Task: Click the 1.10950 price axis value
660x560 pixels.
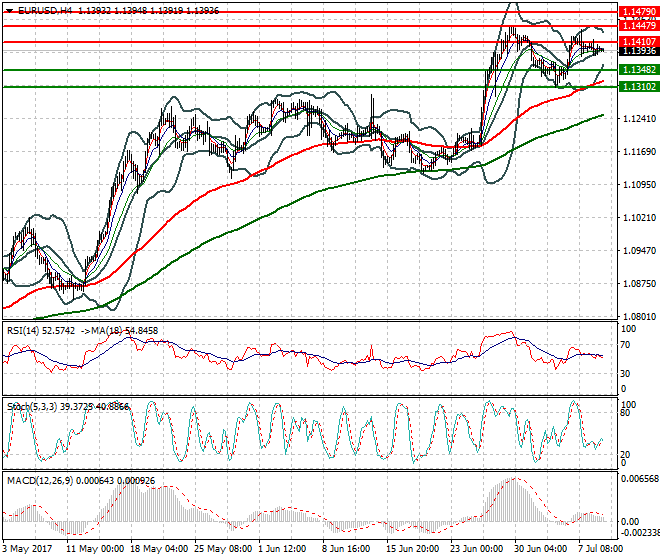Action: [639, 184]
